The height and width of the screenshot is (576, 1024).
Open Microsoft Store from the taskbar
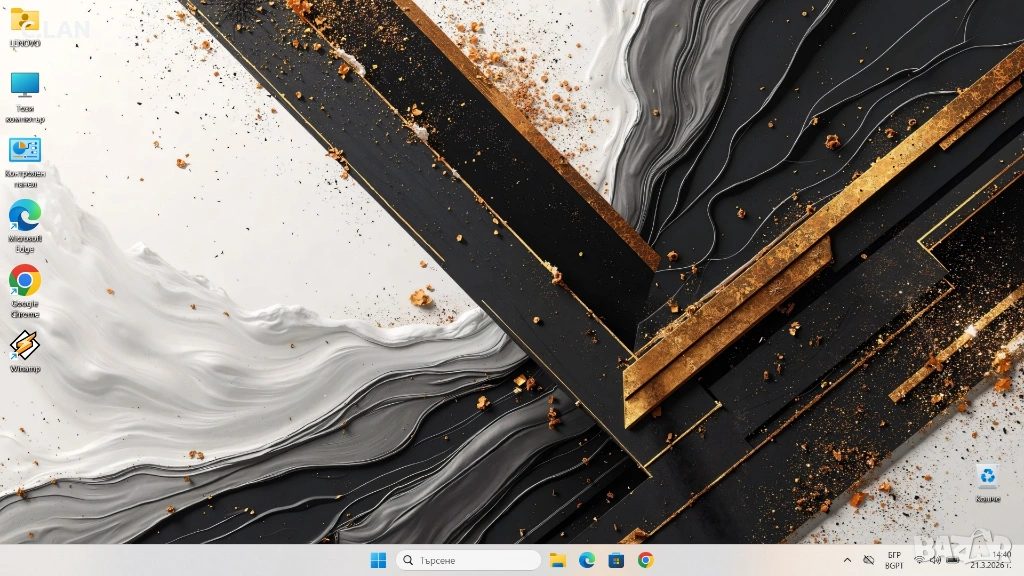tap(616, 560)
